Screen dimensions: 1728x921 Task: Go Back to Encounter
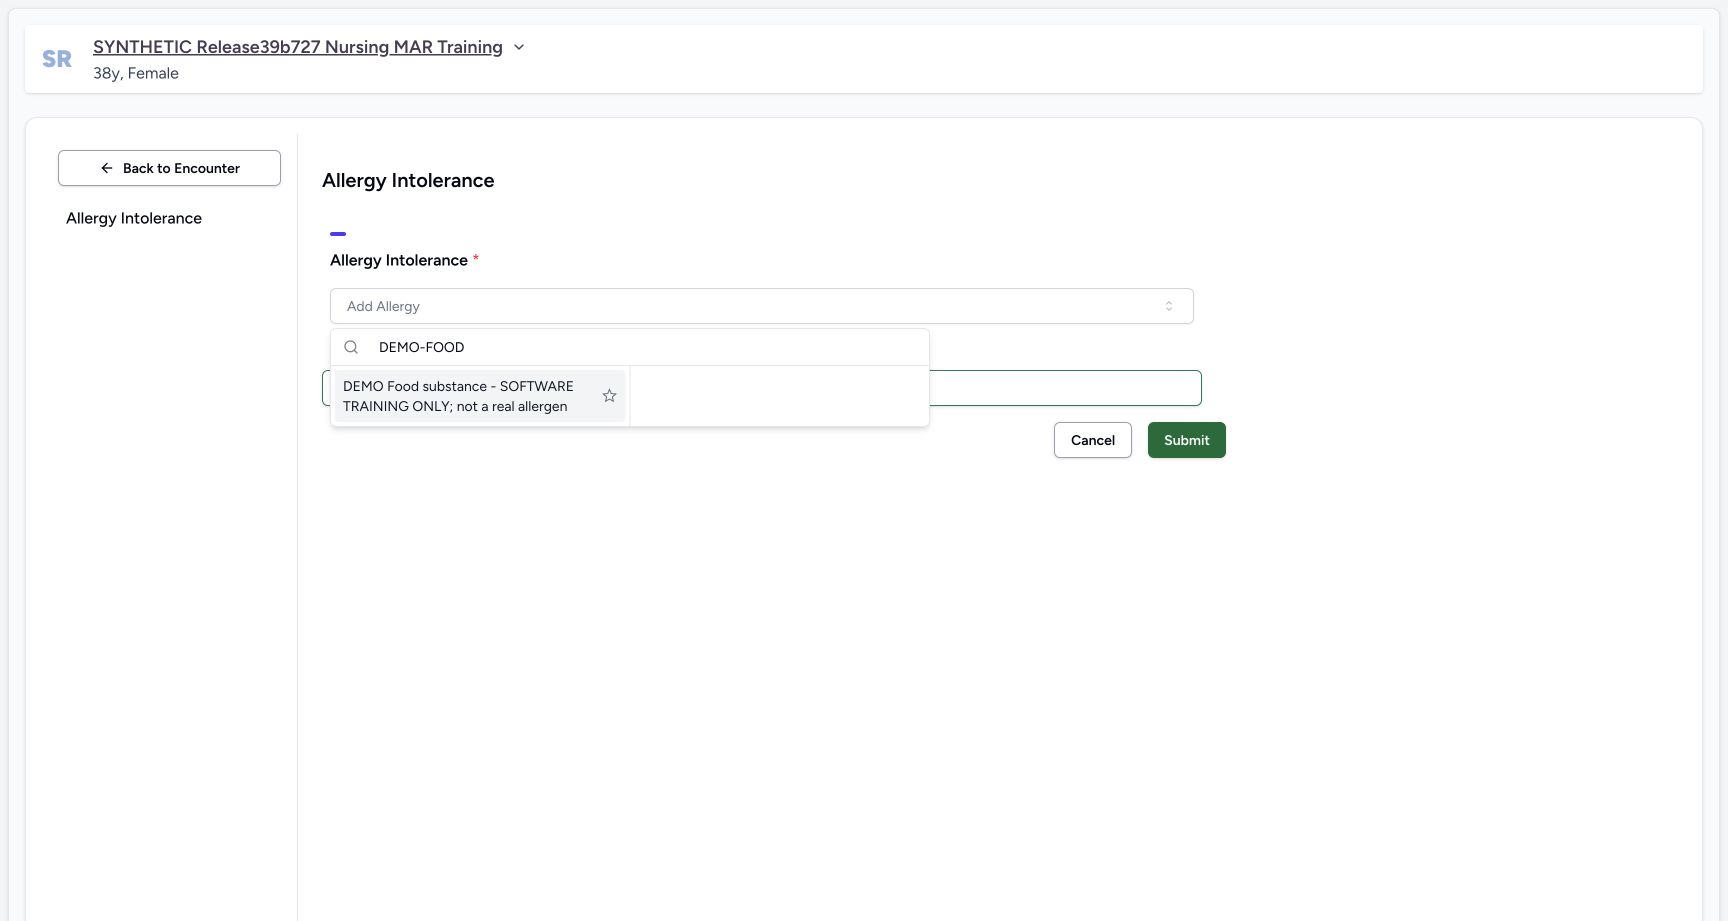tap(169, 168)
